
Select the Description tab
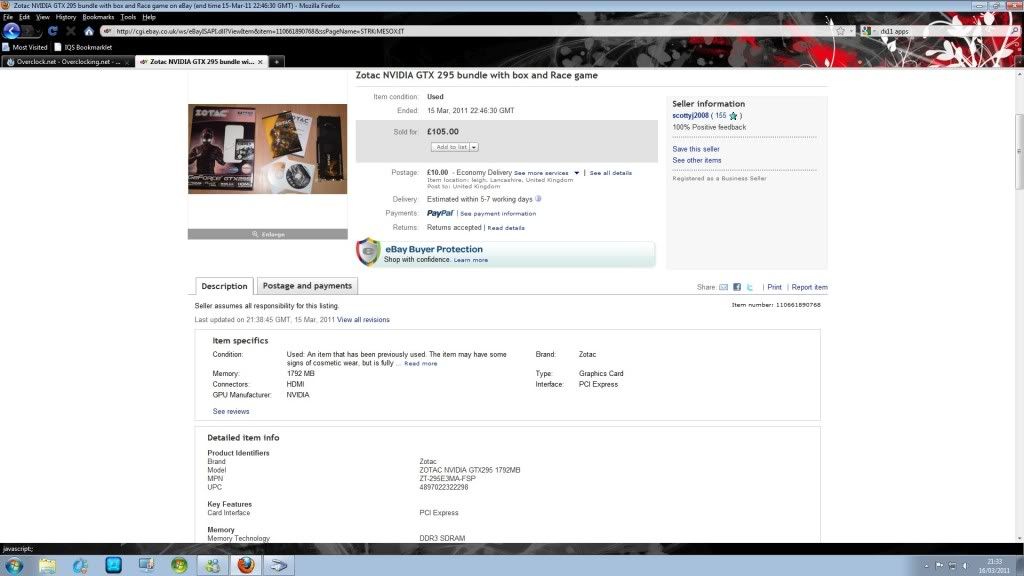224,286
